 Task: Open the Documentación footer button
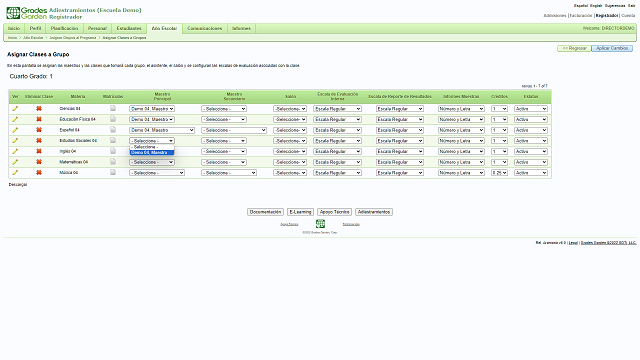point(265,212)
